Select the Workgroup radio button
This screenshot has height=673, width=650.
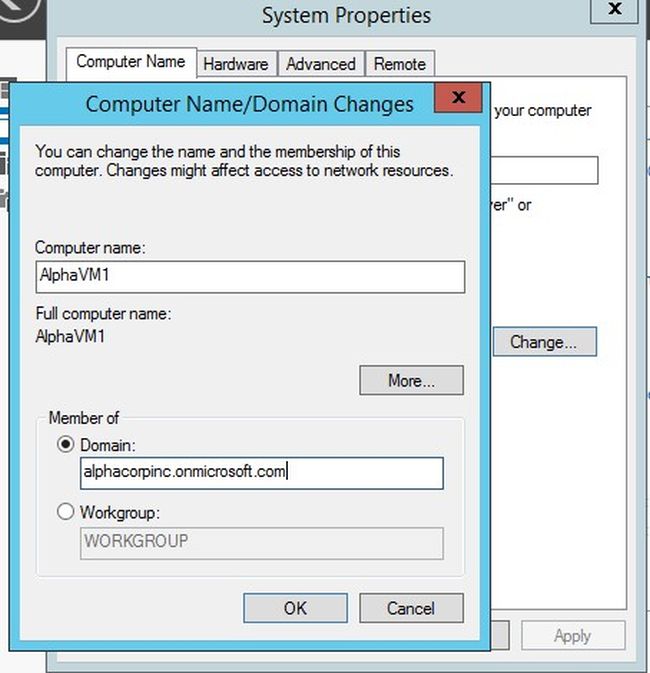pyautogui.click(x=66, y=511)
